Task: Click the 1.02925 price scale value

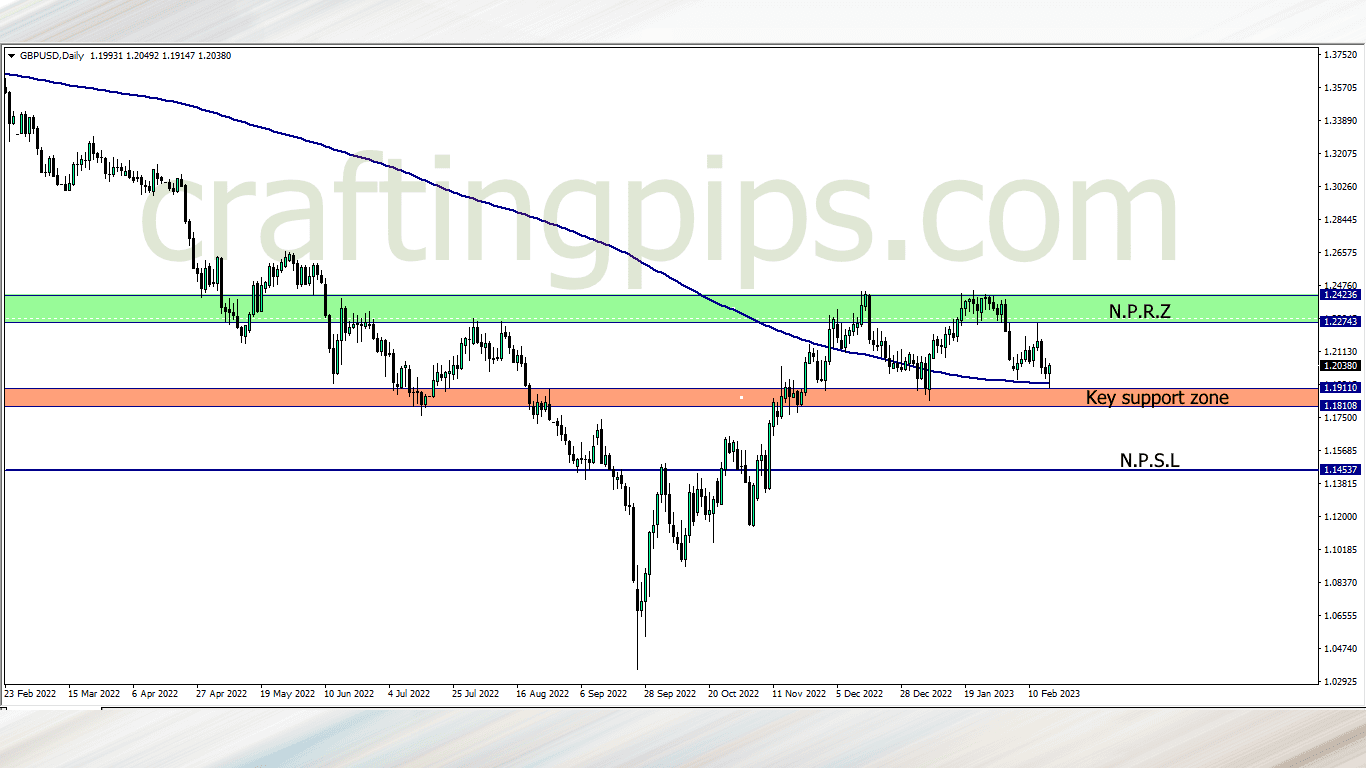Action: (1339, 681)
